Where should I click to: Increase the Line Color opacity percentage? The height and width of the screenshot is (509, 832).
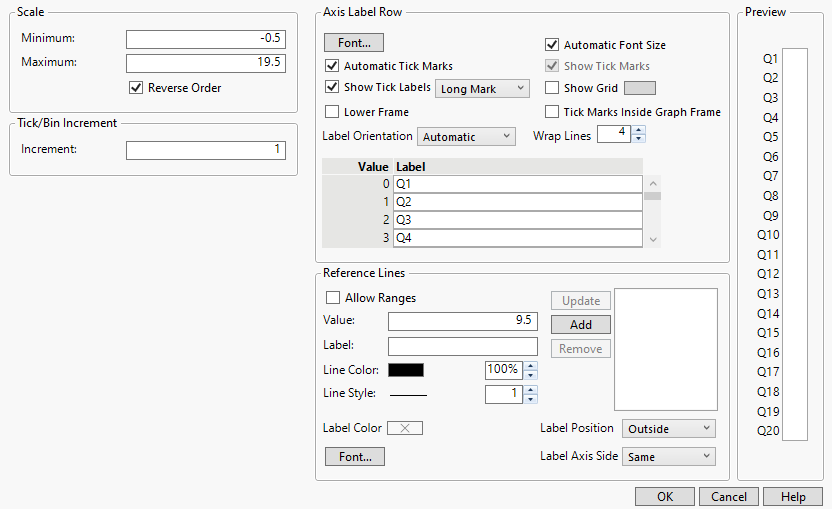pyautogui.click(x=530, y=365)
